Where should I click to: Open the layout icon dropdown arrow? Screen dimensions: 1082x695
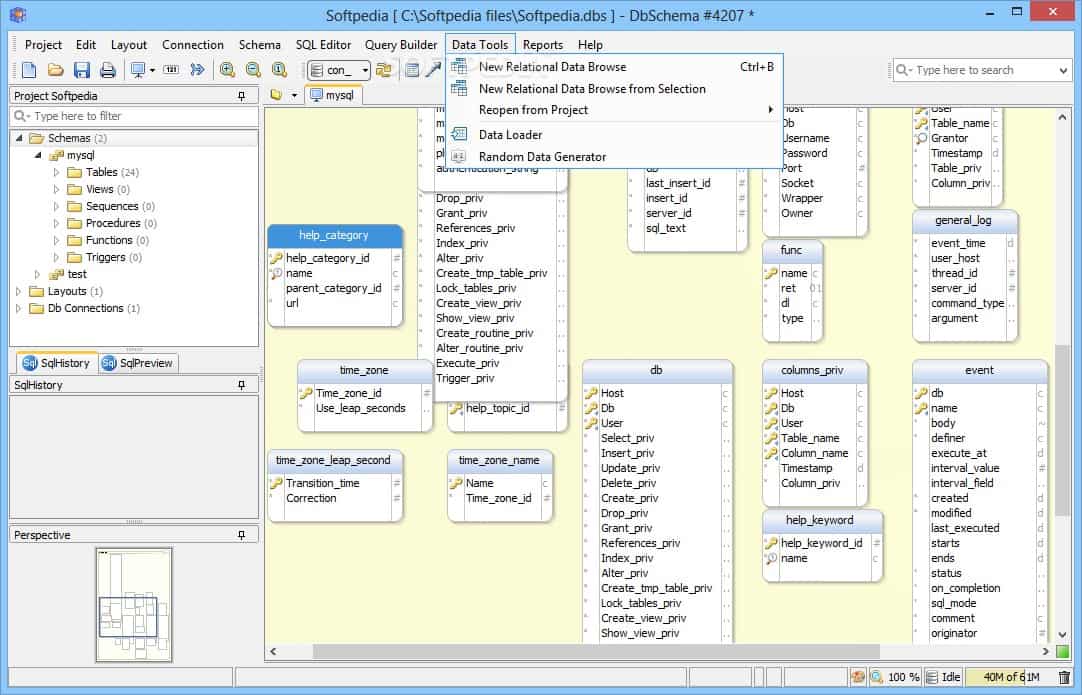click(x=153, y=70)
